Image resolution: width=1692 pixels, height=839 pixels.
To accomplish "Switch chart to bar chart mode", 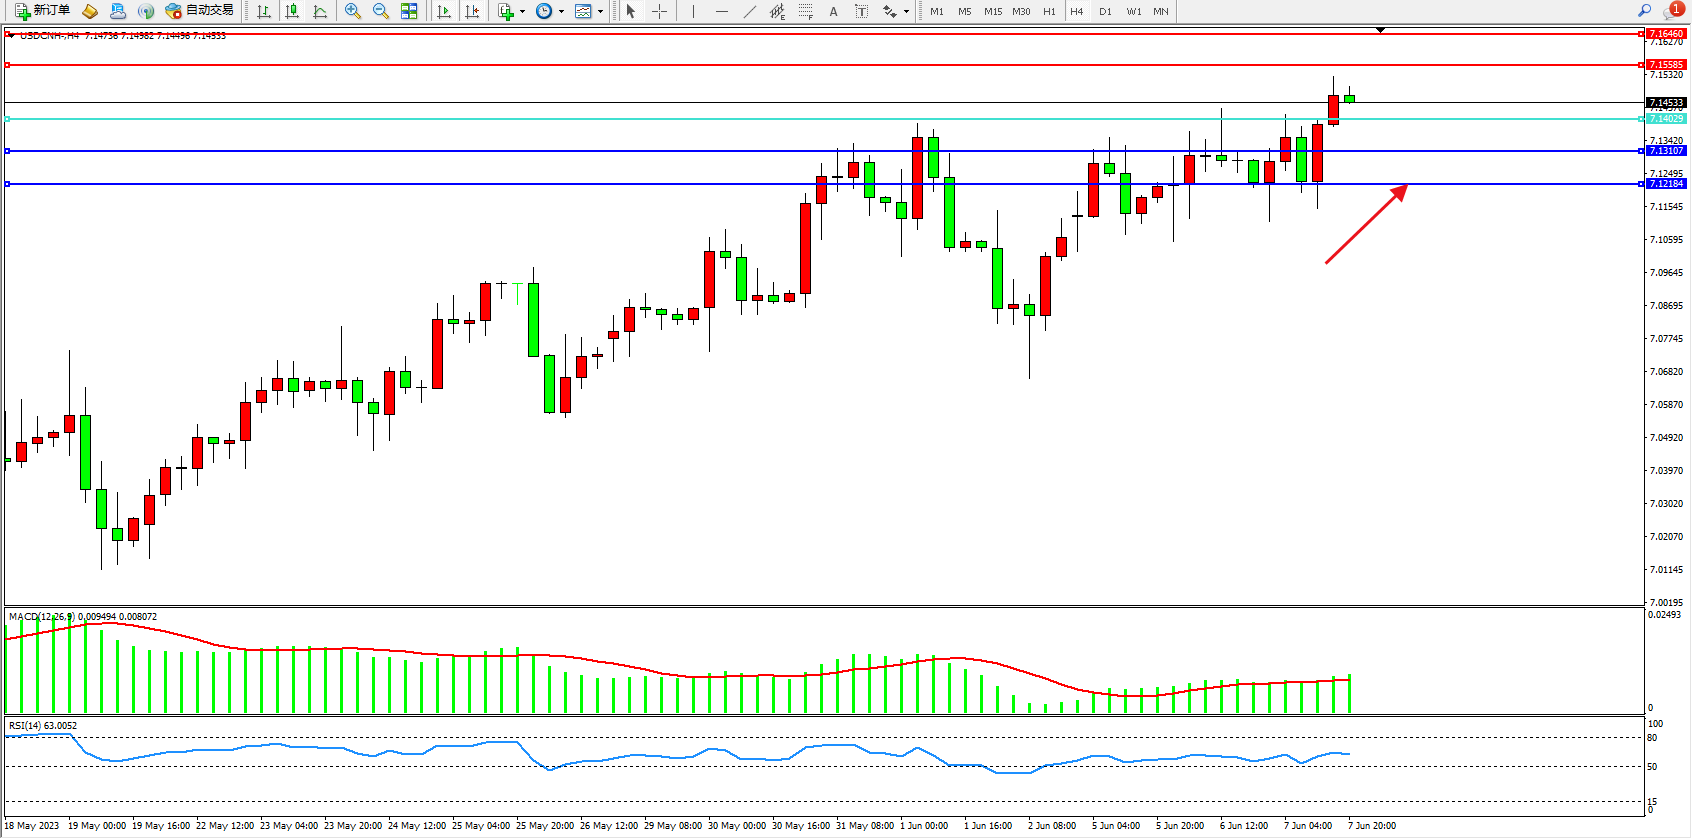I will pyautogui.click(x=264, y=11).
